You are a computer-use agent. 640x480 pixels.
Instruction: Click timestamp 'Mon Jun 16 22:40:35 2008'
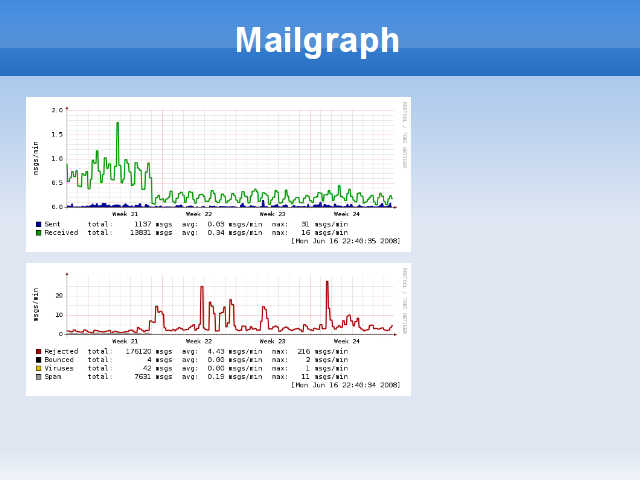point(346,241)
